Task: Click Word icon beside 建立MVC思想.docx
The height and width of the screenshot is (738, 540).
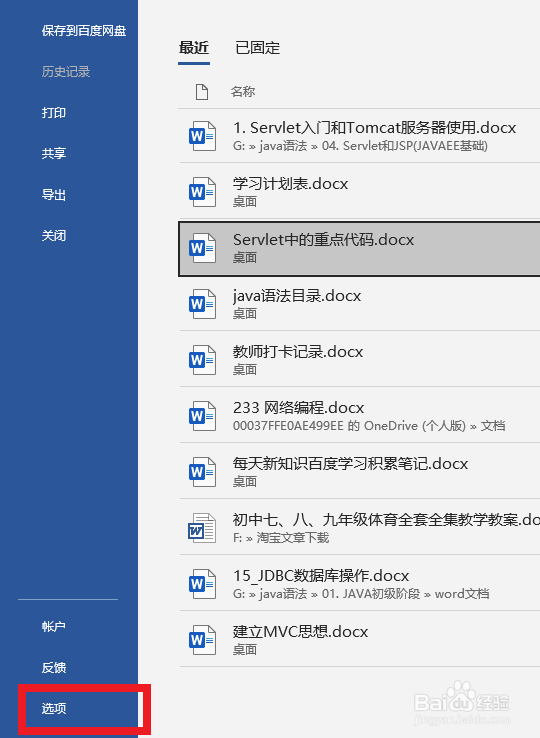Action: (202, 640)
